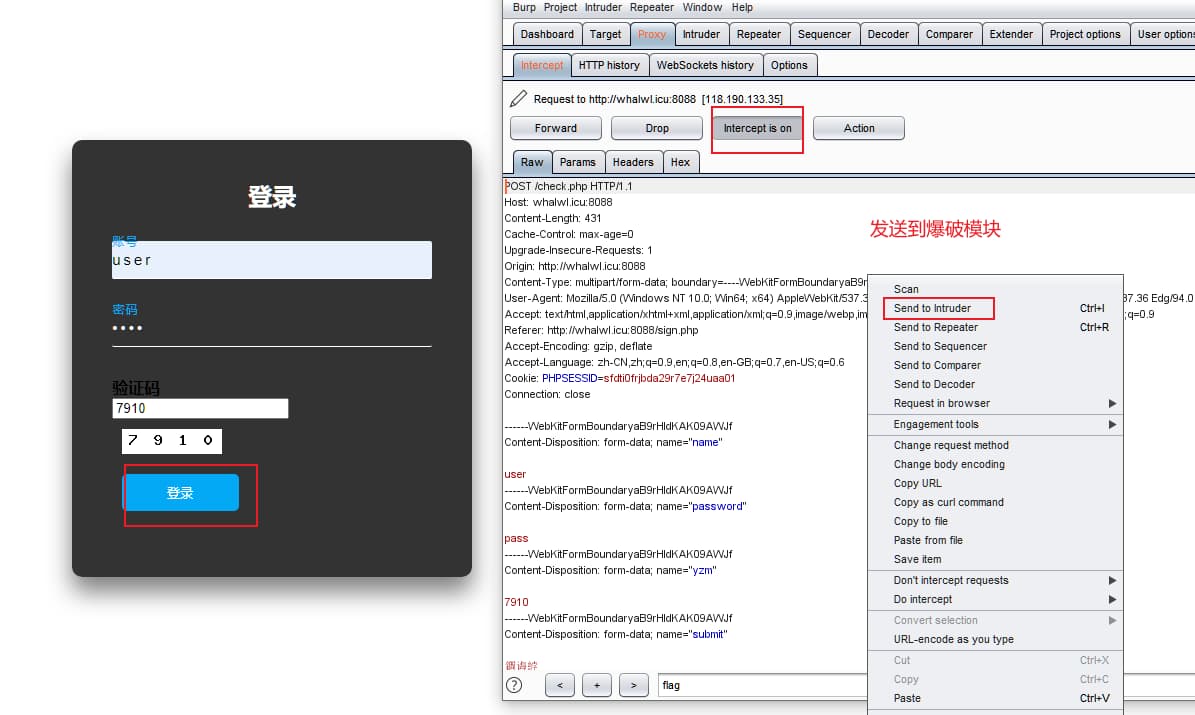Switch to the Repeater tool tab

pyautogui.click(x=759, y=34)
